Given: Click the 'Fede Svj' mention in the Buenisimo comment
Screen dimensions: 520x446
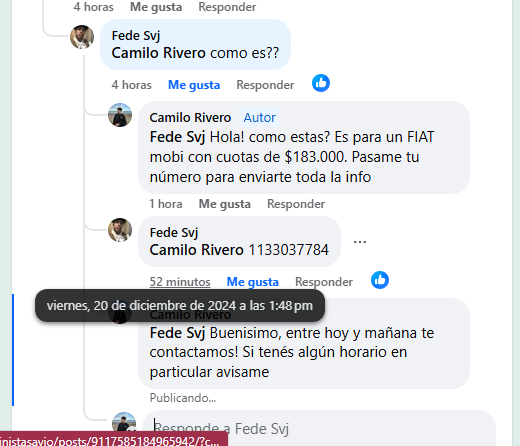Looking at the screenshot, I should tap(177, 333).
